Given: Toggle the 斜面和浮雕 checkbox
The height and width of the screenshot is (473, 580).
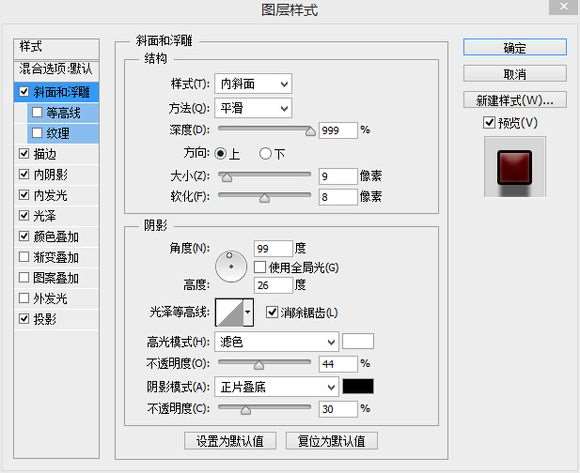Looking at the screenshot, I should click(x=24, y=92).
